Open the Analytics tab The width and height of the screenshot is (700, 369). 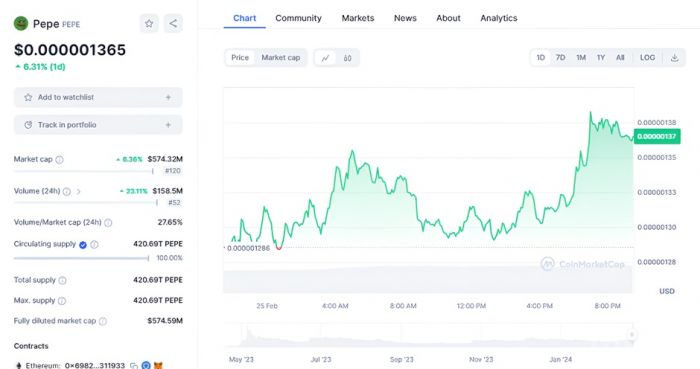coord(499,18)
